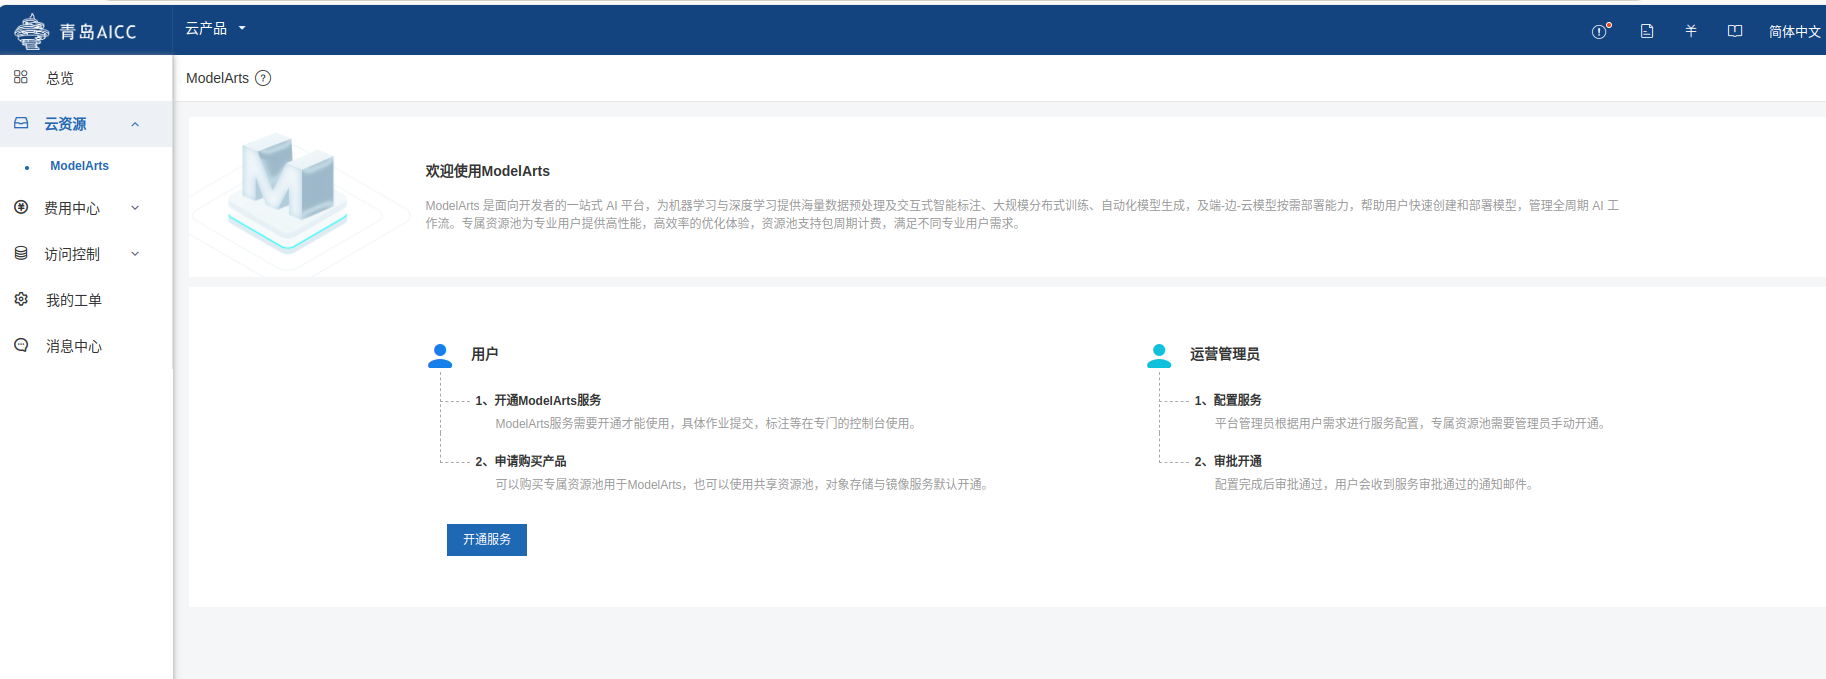Viewport: 1826px width, 679px height.
Task: Click the 消息中心 chat bubble icon
Action: tap(21, 345)
